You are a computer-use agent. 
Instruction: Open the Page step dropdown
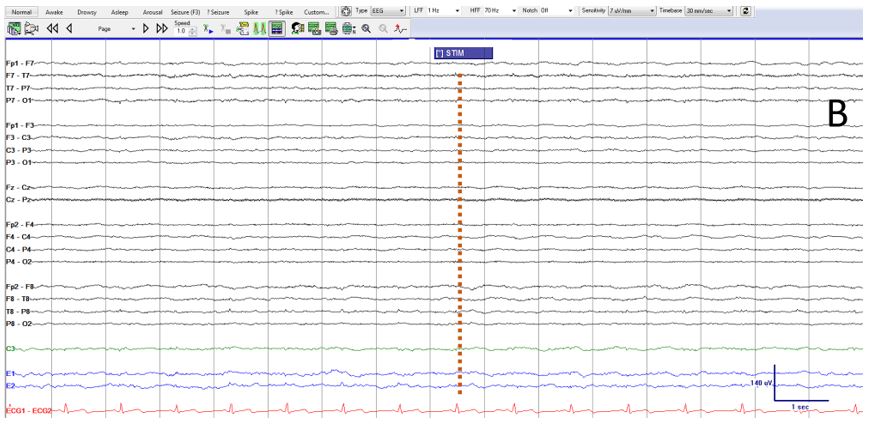(x=116, y=29)
